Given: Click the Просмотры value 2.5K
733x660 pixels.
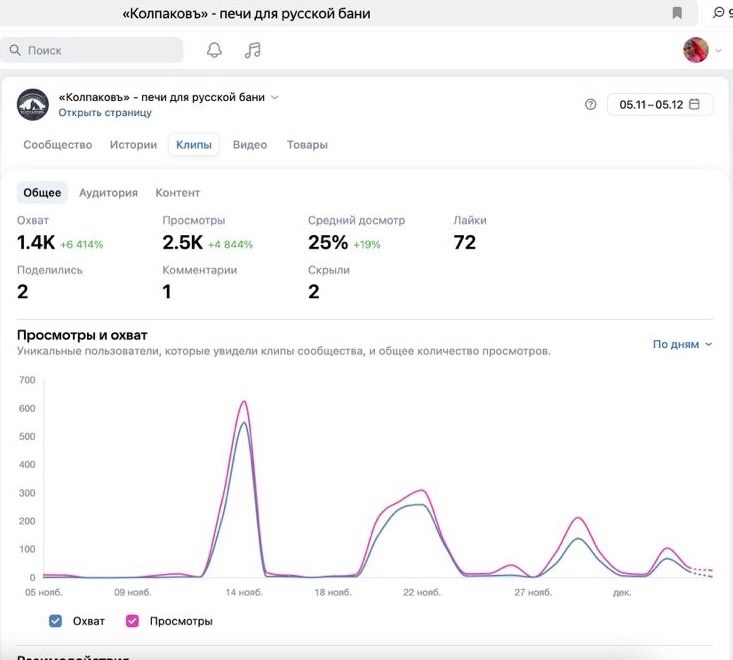Looking at the screenshot, I should pos(182,243).
